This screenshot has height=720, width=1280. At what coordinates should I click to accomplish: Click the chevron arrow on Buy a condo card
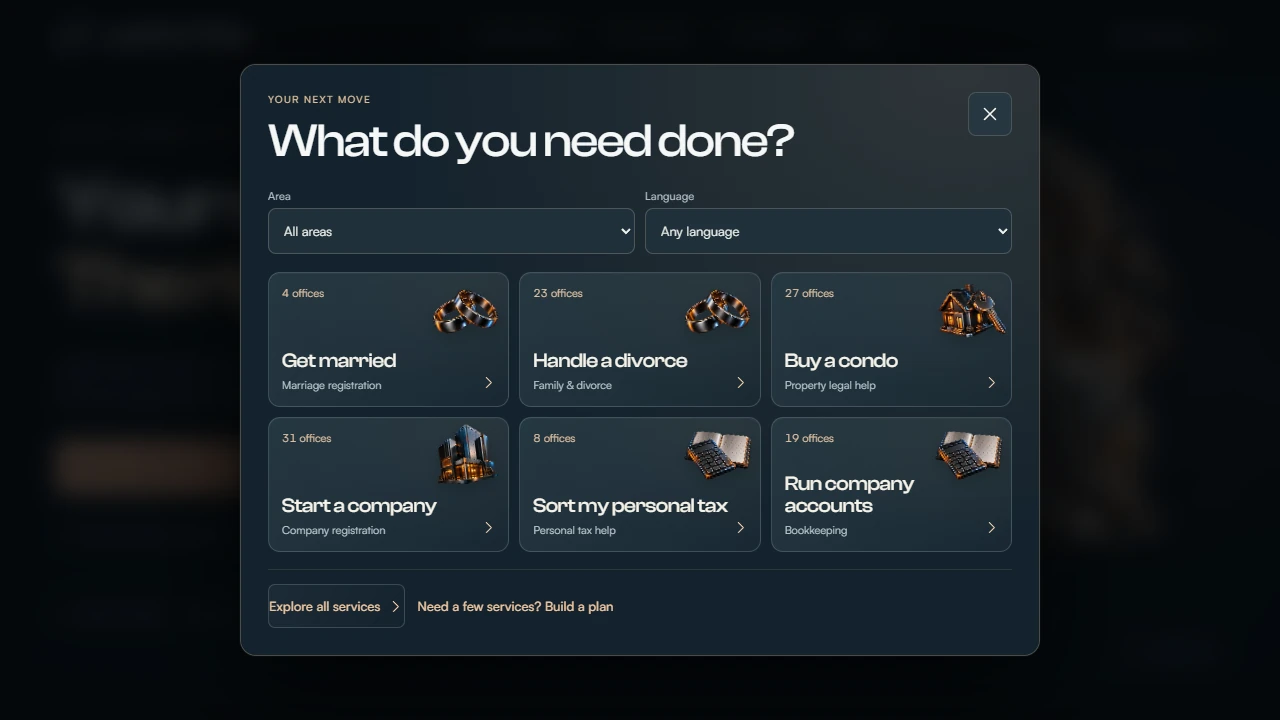pos(992,383)
